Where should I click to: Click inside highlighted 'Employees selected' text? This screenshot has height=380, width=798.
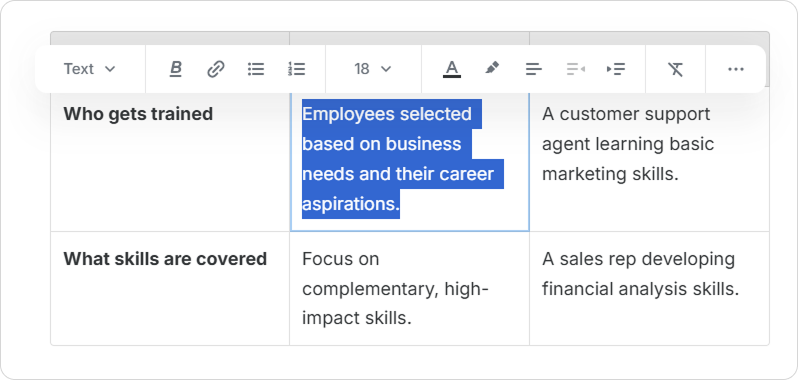click(x=387, y=114)
